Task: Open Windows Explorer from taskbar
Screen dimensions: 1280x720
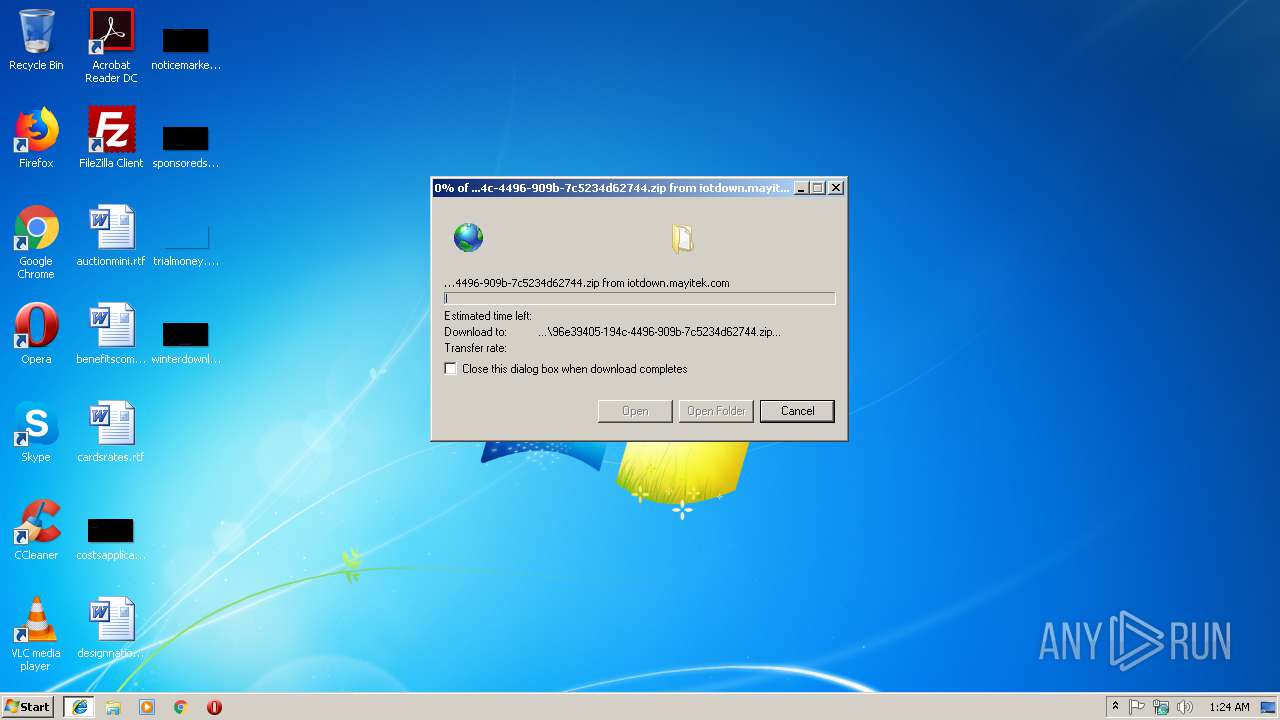Action: tap(113, 707)
